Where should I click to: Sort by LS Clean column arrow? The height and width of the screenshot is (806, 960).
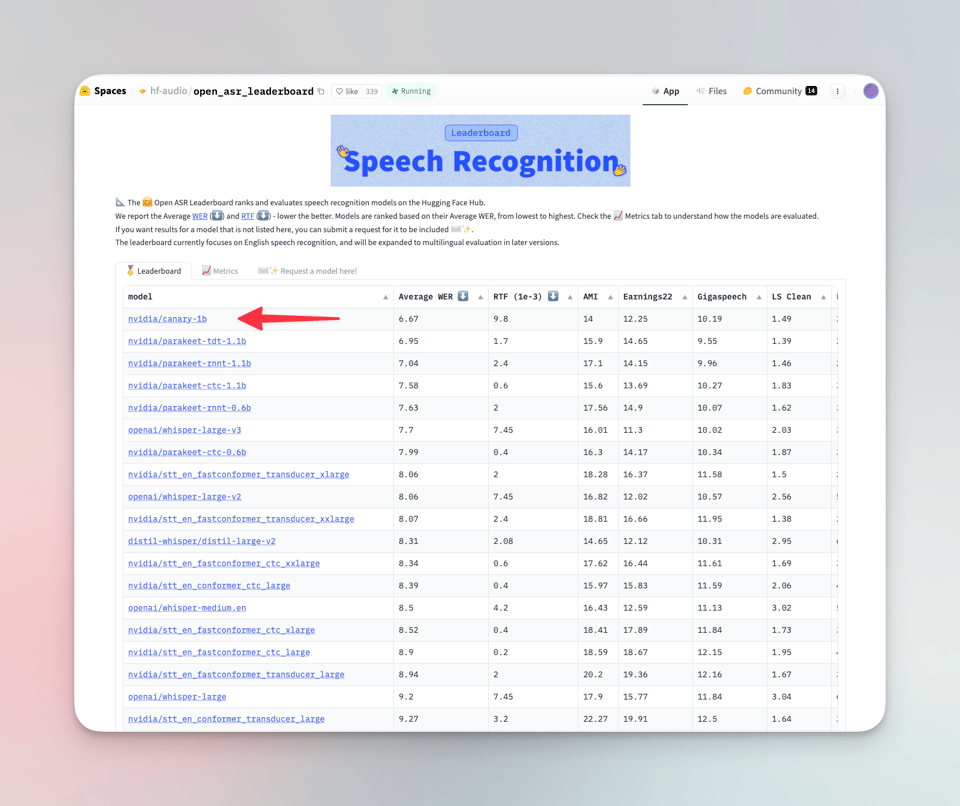tap(823, 297)
